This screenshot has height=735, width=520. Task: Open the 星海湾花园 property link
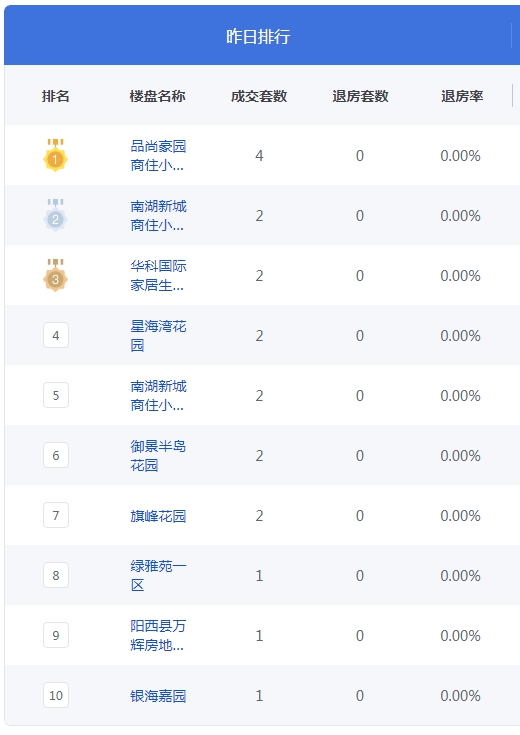(158, 336)
